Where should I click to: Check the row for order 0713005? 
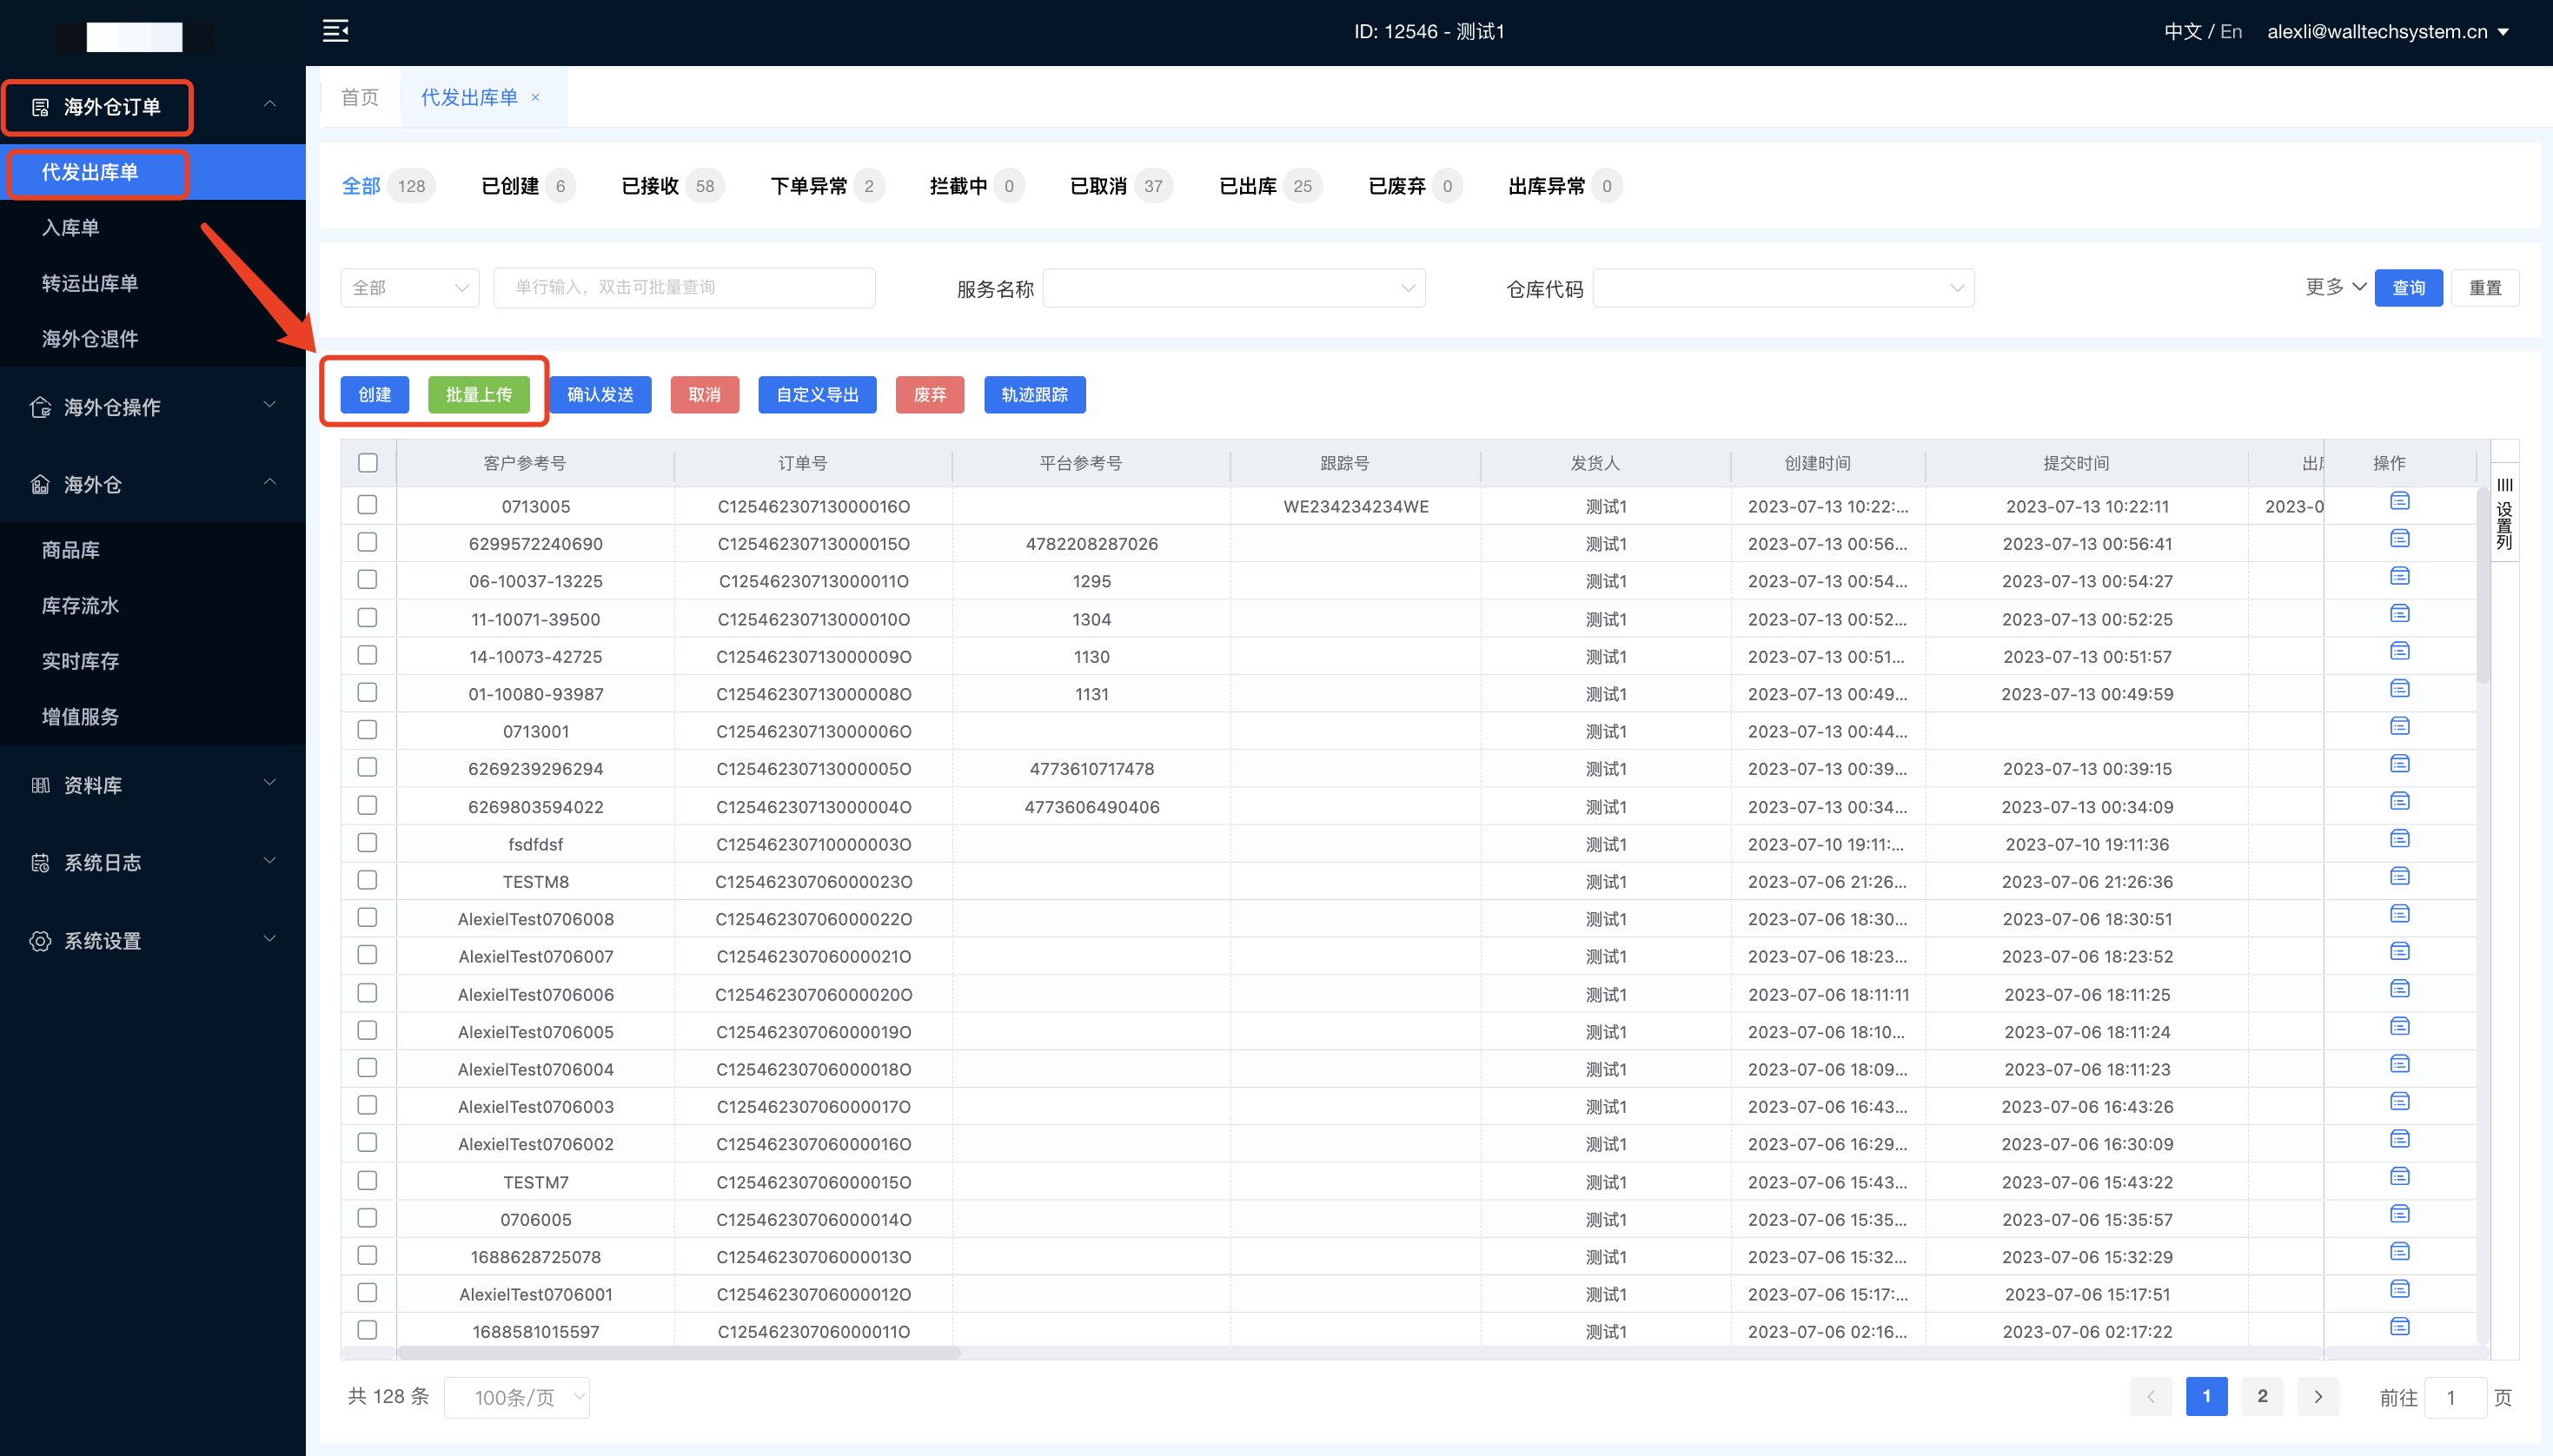coord(368,505)
